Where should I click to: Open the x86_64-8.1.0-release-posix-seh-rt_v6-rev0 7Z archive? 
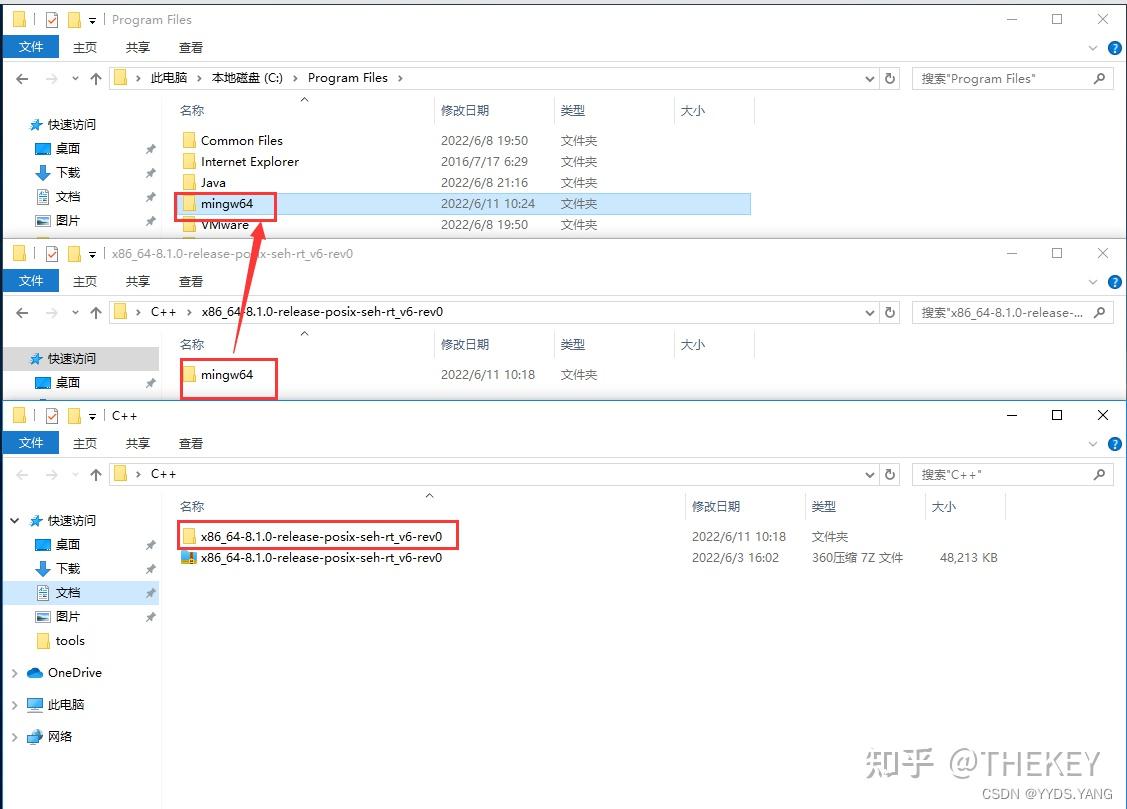pos(318,557)
